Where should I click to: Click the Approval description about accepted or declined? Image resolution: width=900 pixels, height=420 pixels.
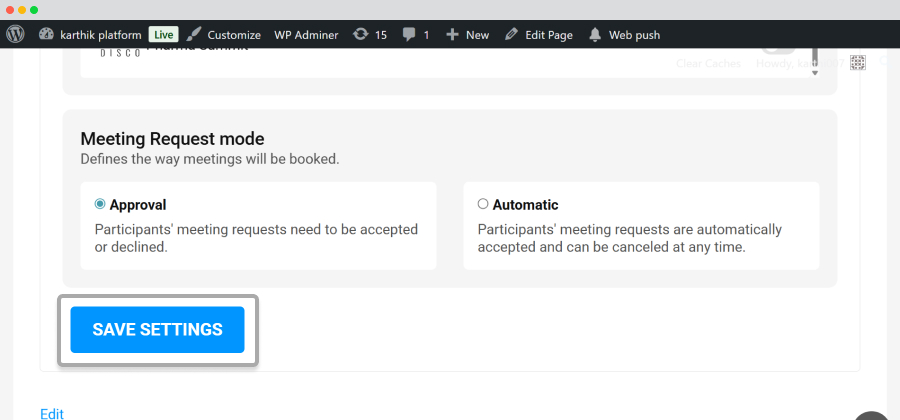coord(256,239)
